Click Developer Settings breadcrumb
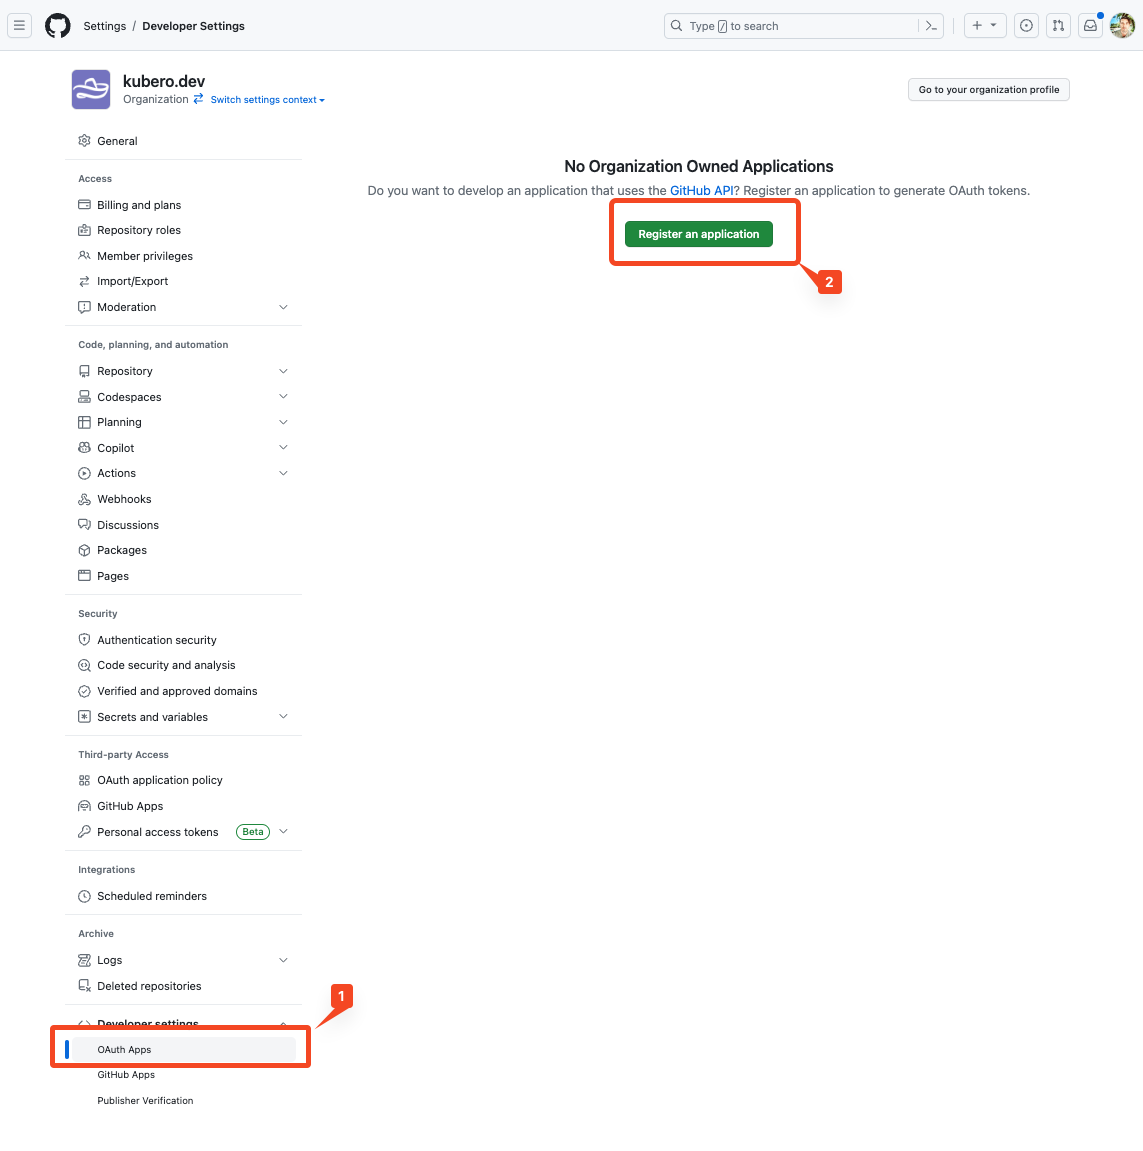The width and height of the screenshot is (1143, 1151). 193,26
